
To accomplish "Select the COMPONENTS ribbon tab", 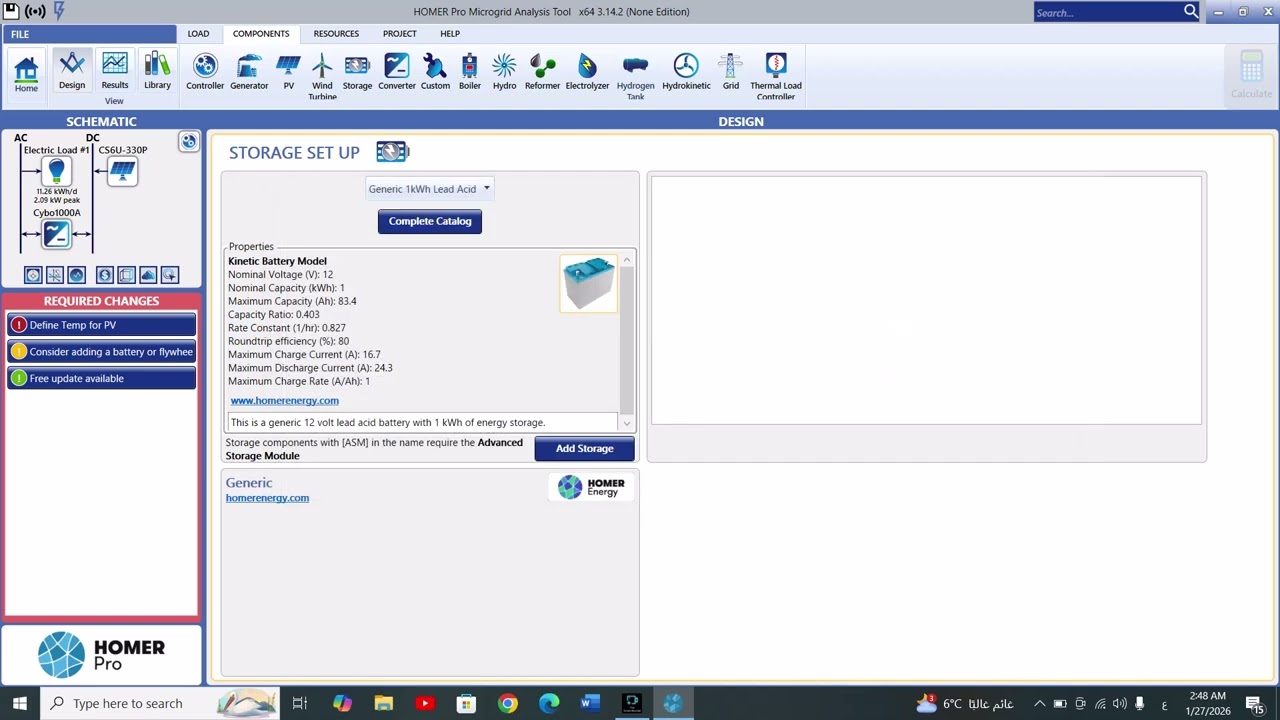I will click(261, 34).
